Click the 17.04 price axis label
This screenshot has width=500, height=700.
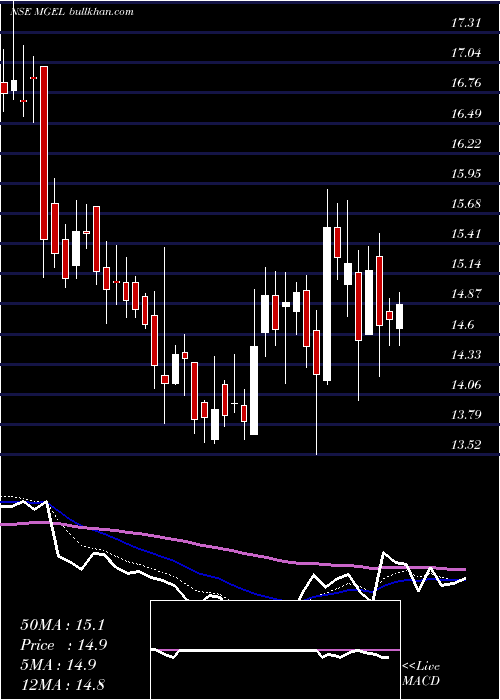pos(466,53)
